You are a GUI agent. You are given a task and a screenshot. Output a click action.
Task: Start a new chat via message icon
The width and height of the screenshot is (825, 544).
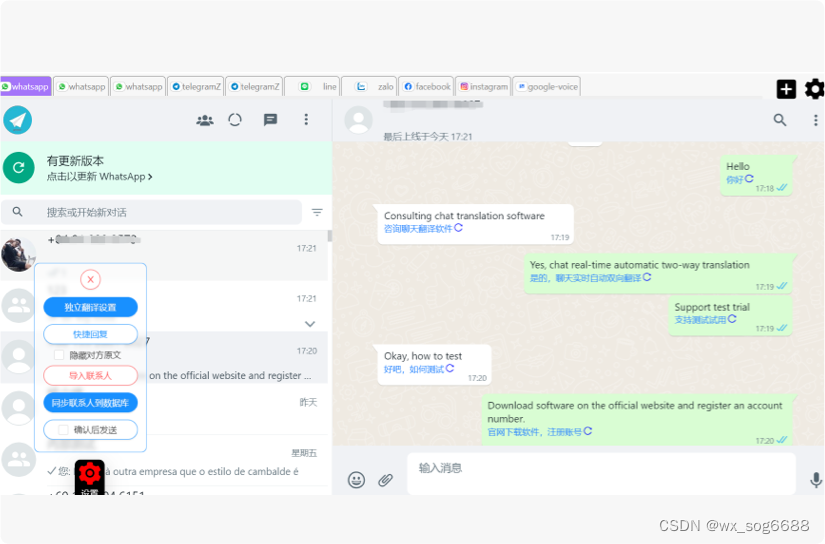point(270,120)
